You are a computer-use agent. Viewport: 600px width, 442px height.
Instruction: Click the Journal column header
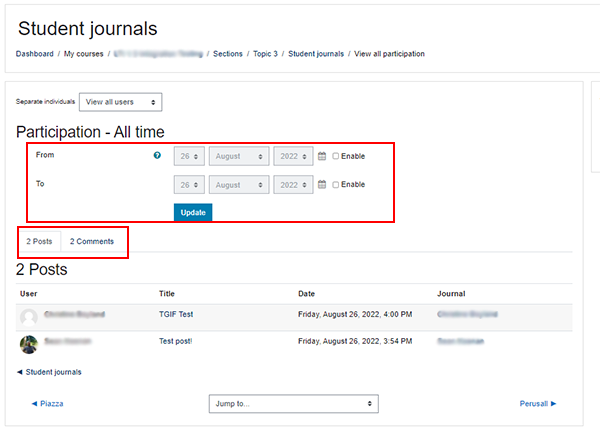[451, 294]
